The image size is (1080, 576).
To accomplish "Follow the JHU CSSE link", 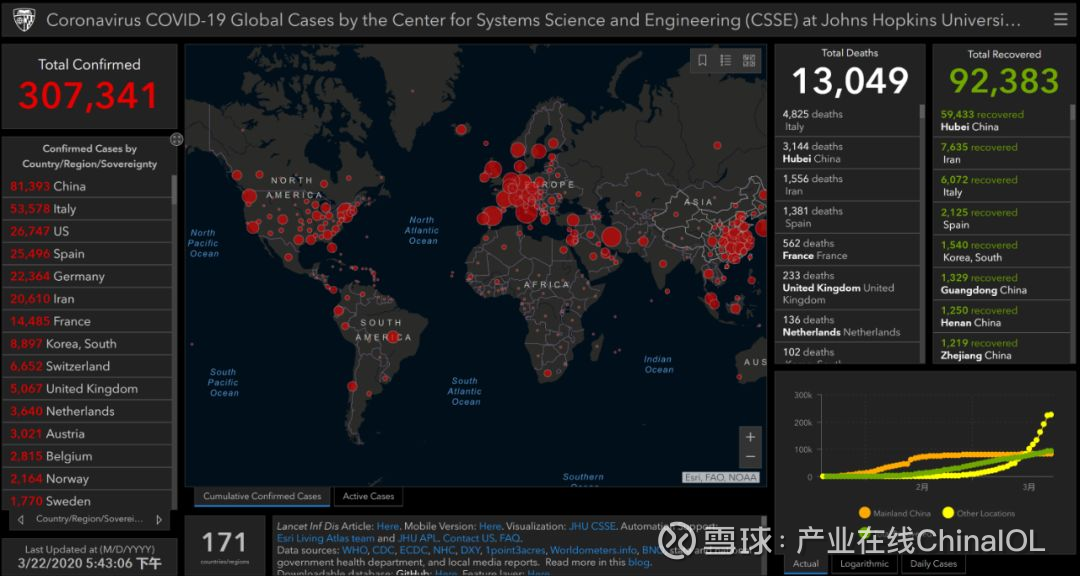I will 592,526.
